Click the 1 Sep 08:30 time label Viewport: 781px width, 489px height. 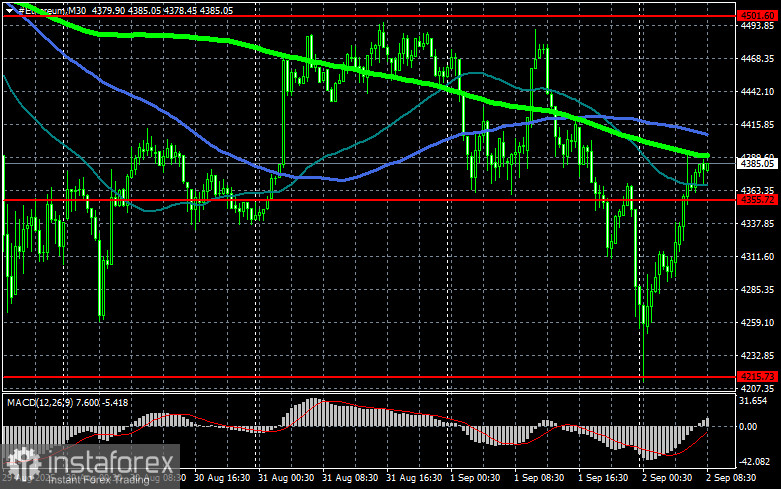click(x=539, y=478)
